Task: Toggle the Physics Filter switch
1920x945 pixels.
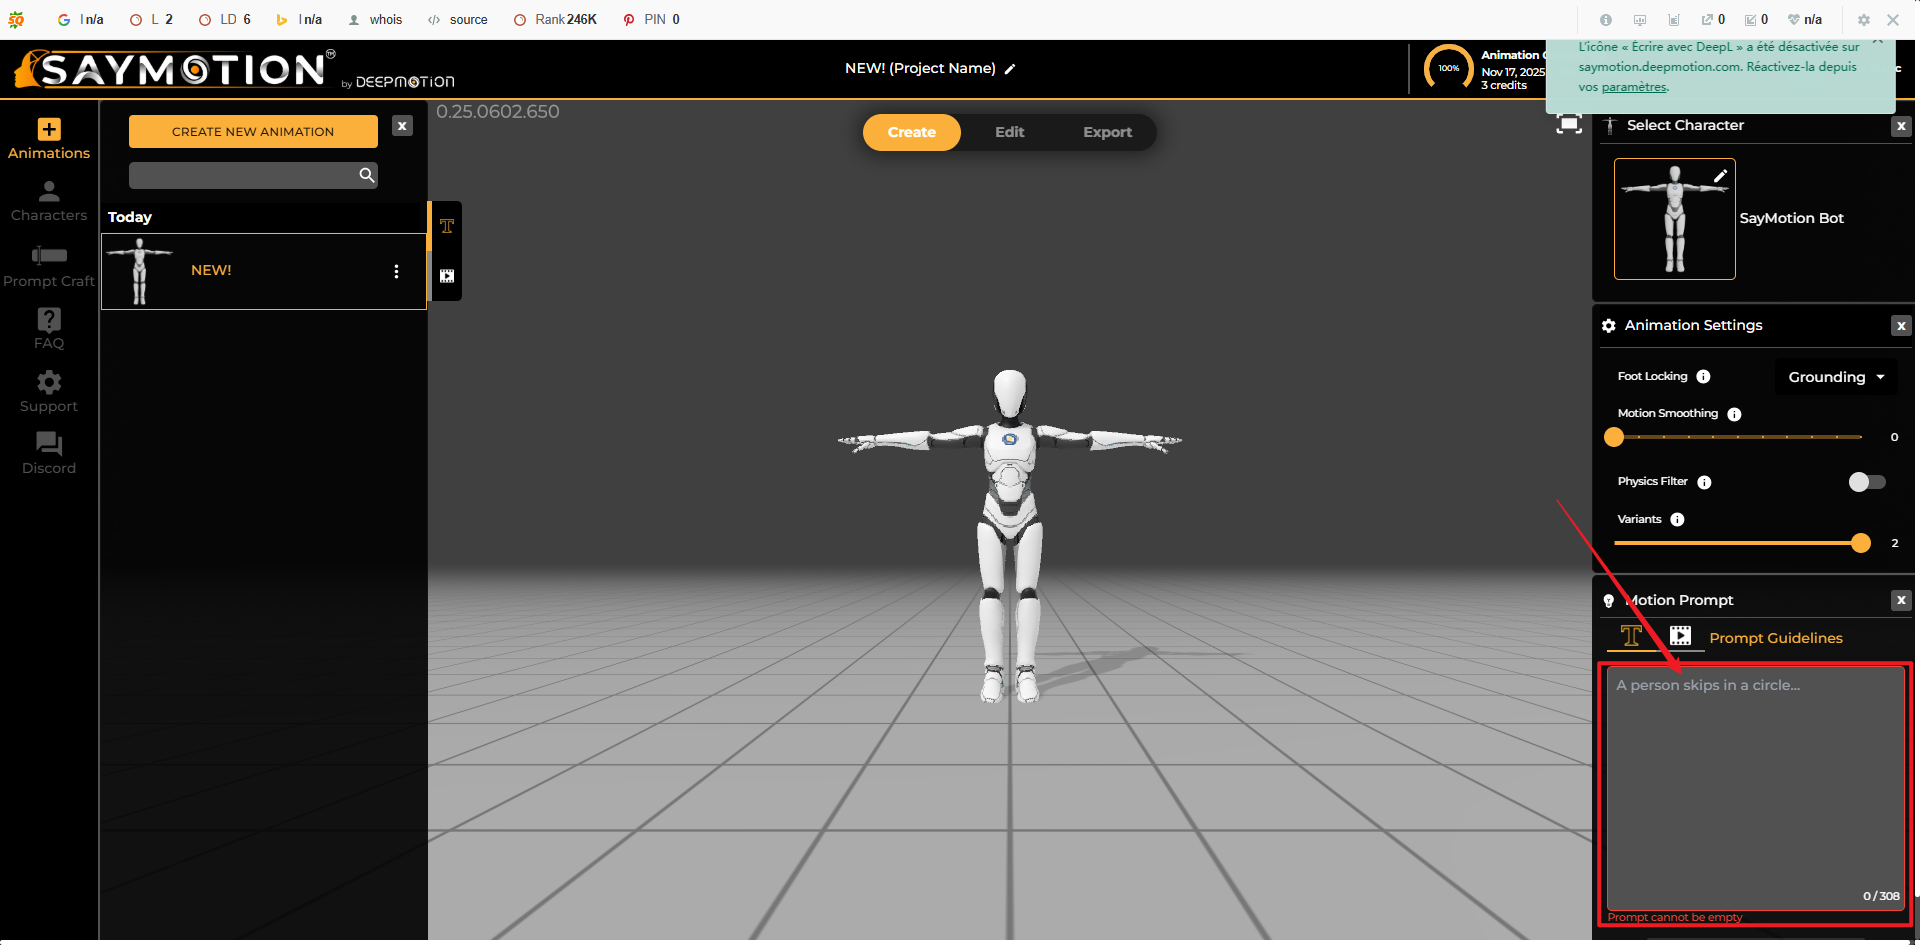Action: (x=1866, y=482)
